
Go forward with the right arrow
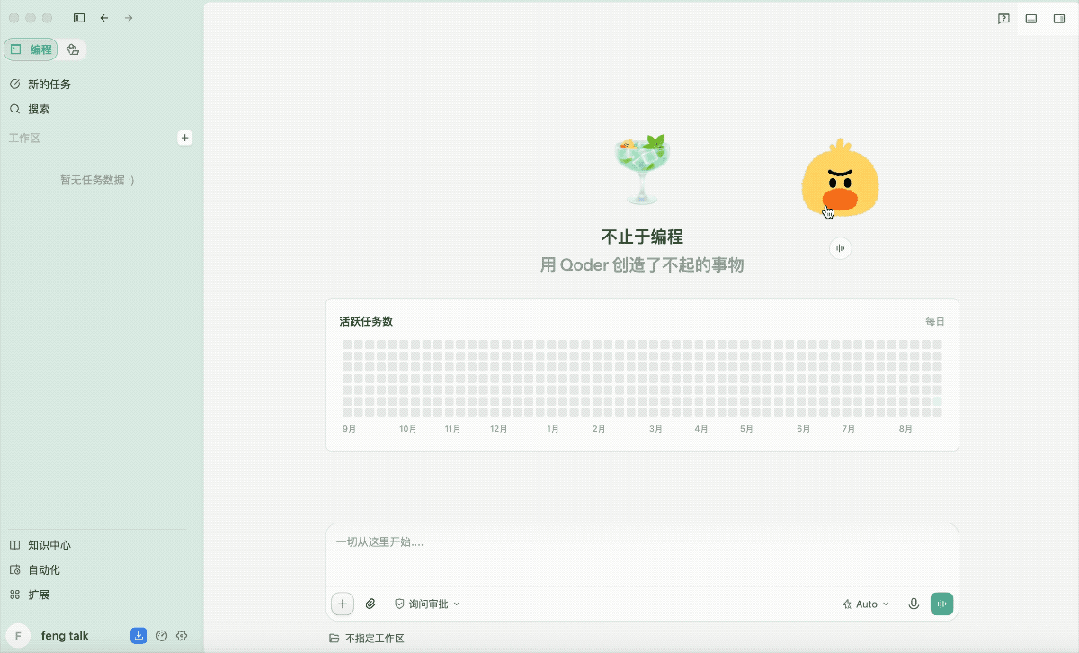pos(129,18)
